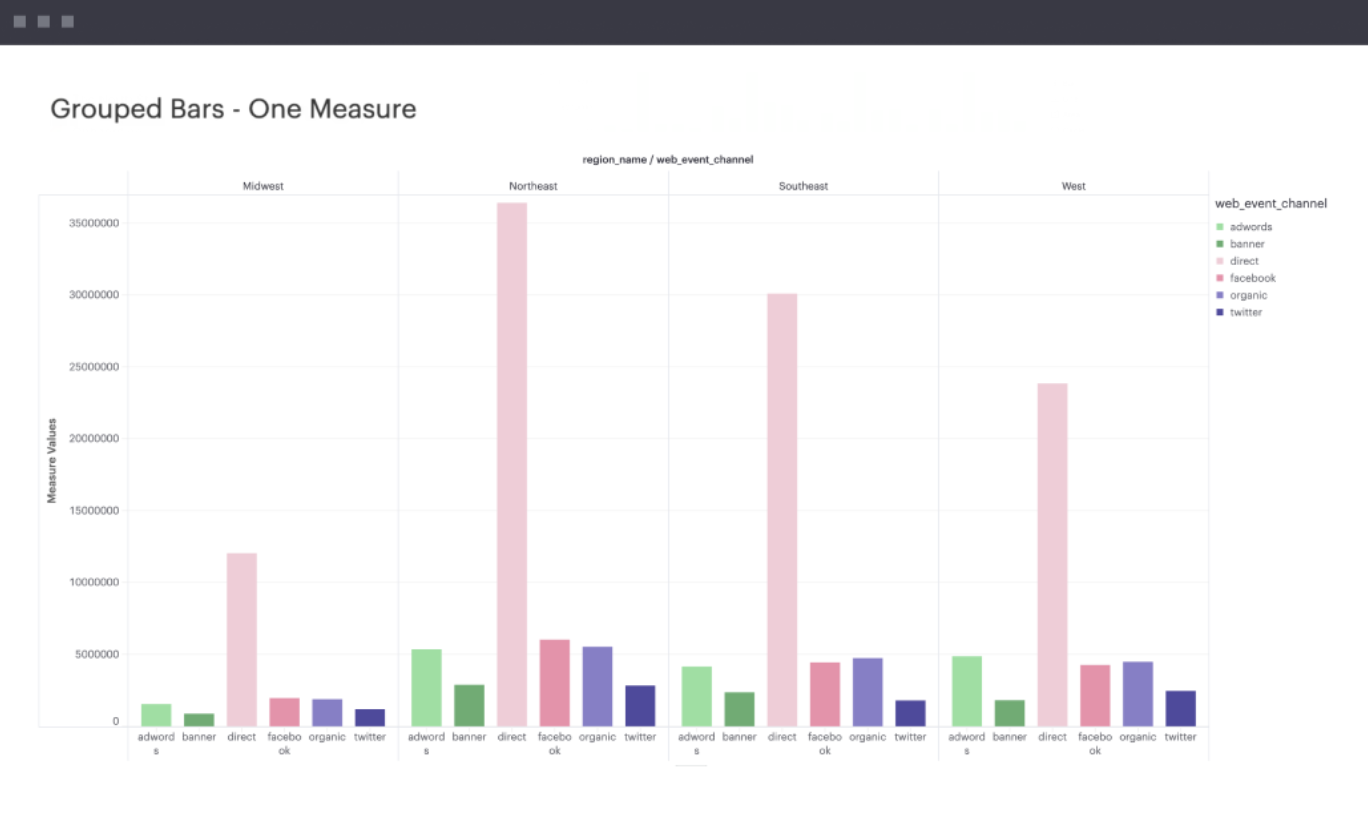Click the adwords legend color swatch

[1220, 227]
